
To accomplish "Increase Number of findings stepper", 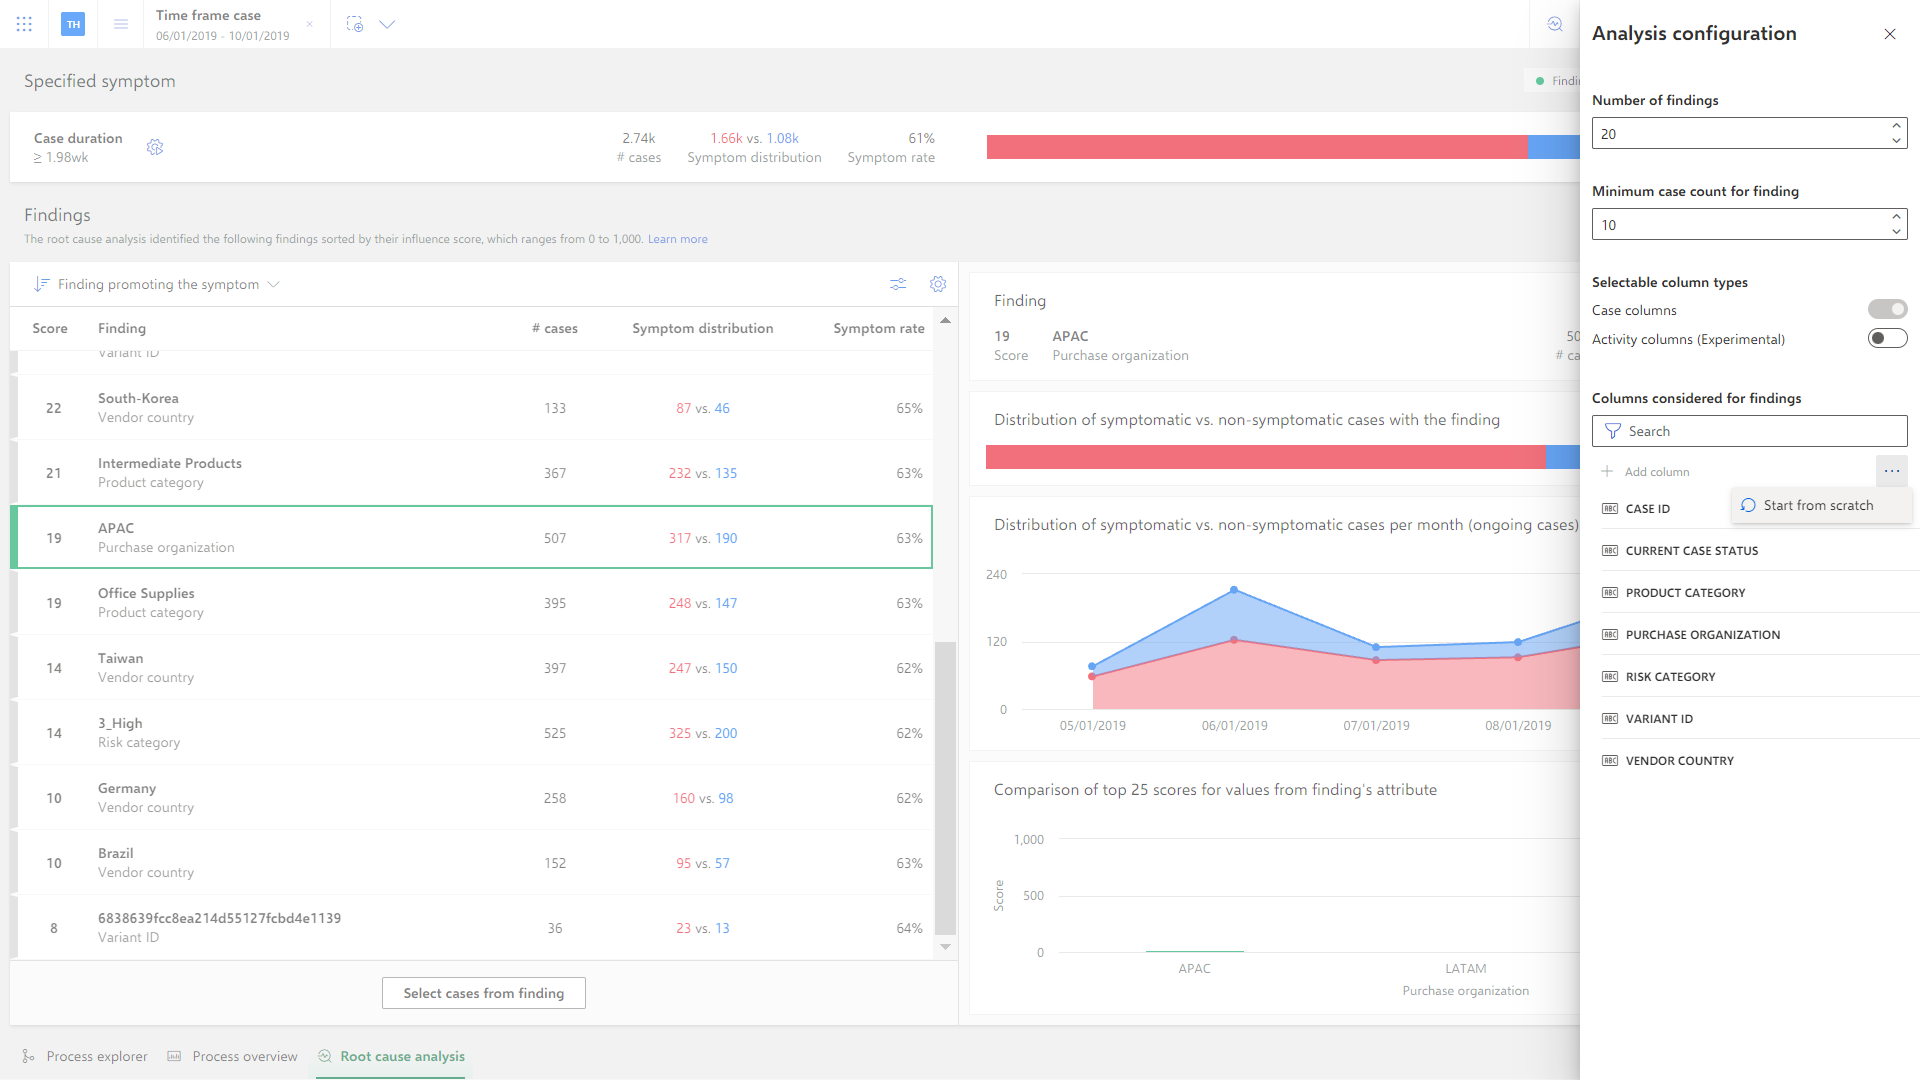I will point(1896,126).
